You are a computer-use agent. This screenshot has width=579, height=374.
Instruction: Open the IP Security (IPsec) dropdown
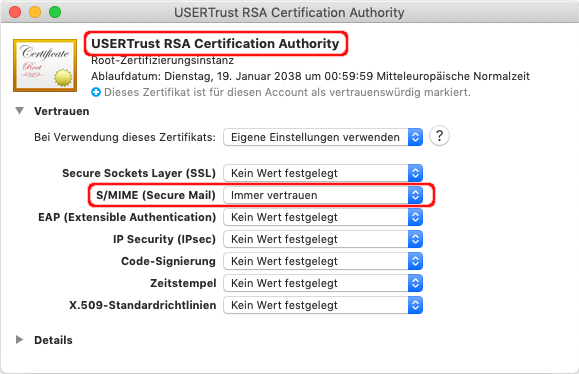323,239
